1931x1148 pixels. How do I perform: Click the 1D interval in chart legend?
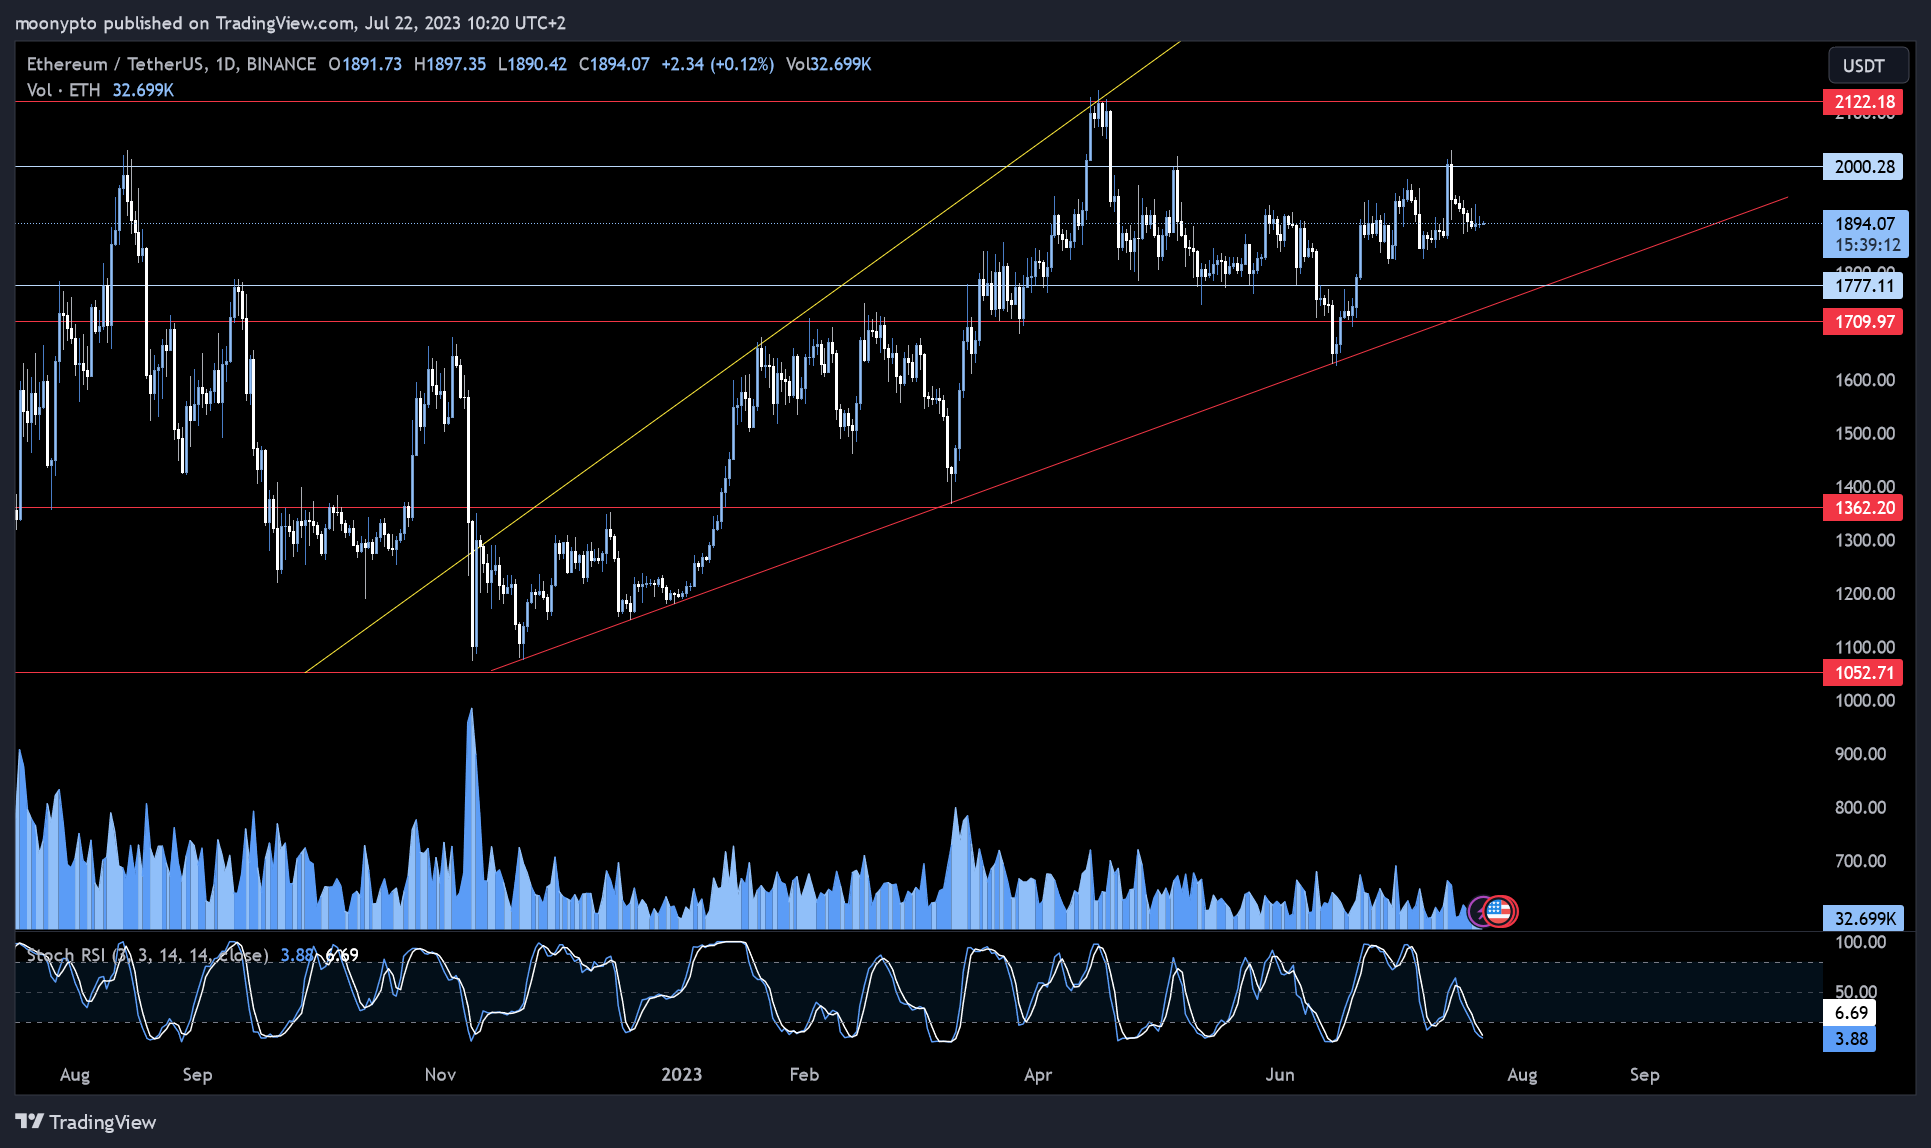pyautogui.click(x=226, y=64)
